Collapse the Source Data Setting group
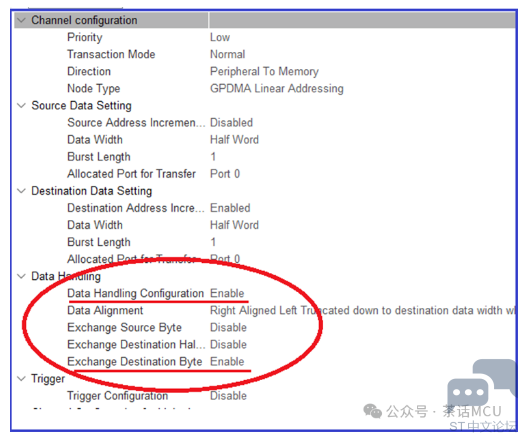This screenshot has height=442, width=526. coord(21,106)
